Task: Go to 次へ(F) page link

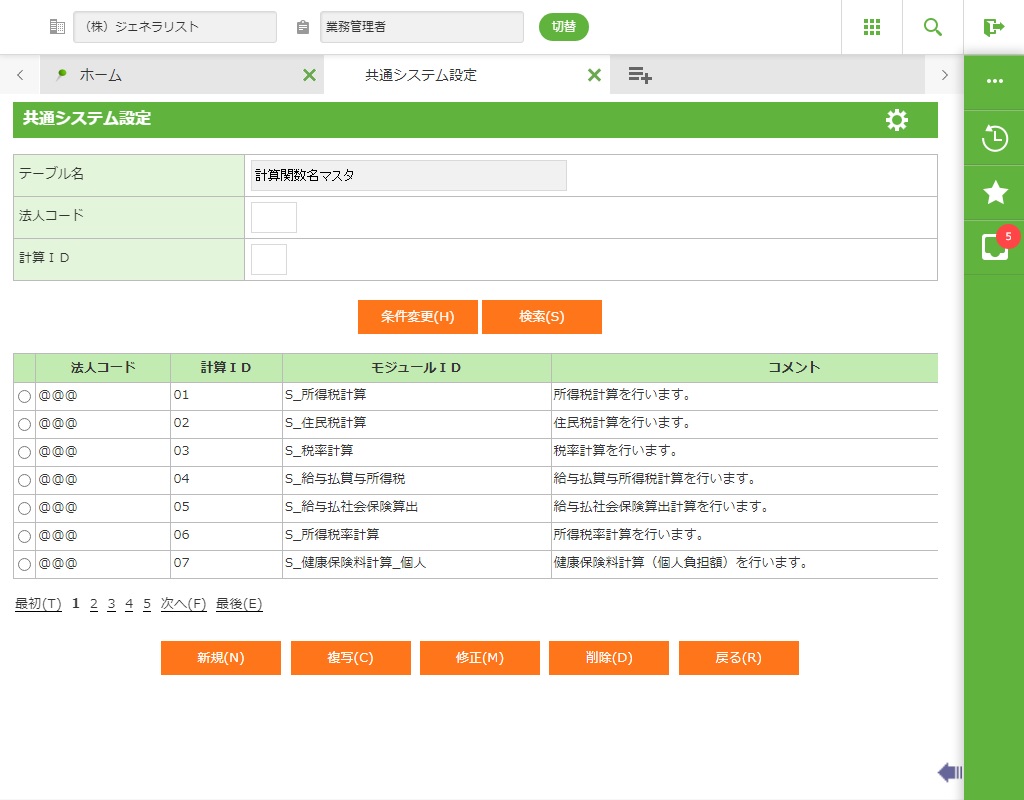Action: [x=183, y=604]
